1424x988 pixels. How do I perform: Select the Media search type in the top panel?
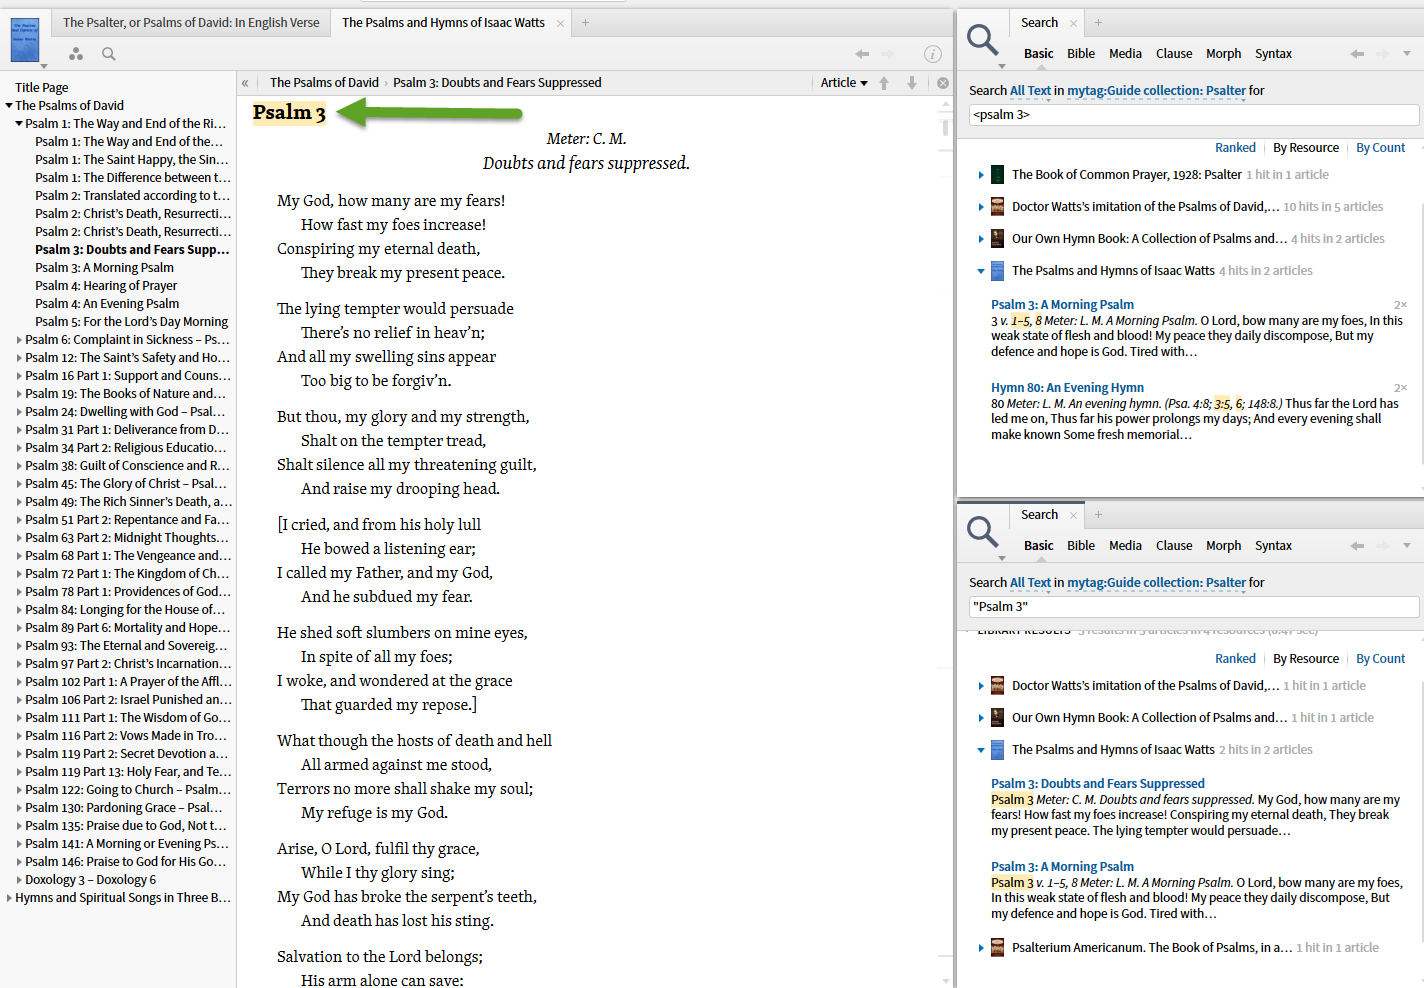(x=1125, y=54)
